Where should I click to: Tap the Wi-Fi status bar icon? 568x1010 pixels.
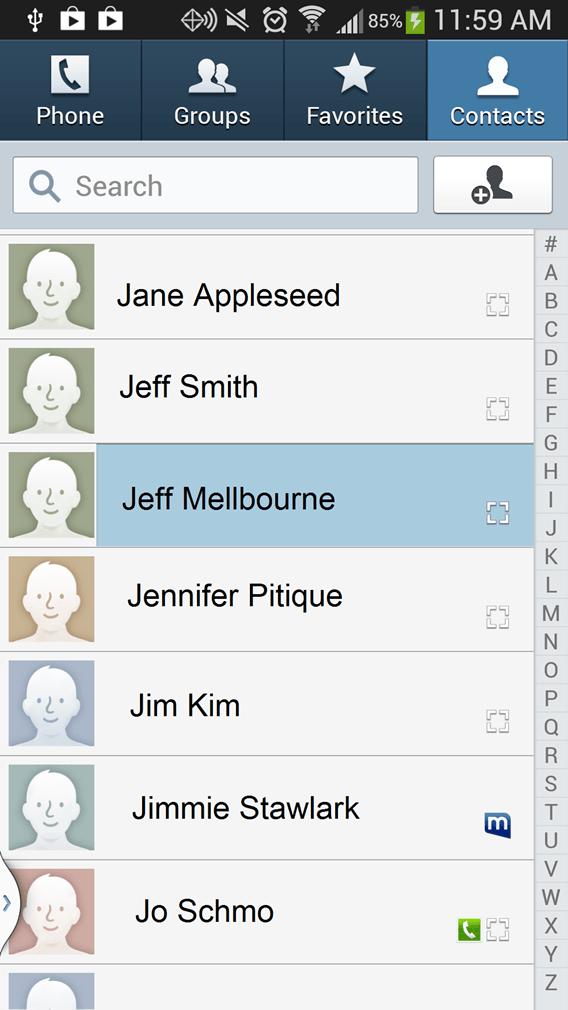pyautogui.click(x=313, y=21)
